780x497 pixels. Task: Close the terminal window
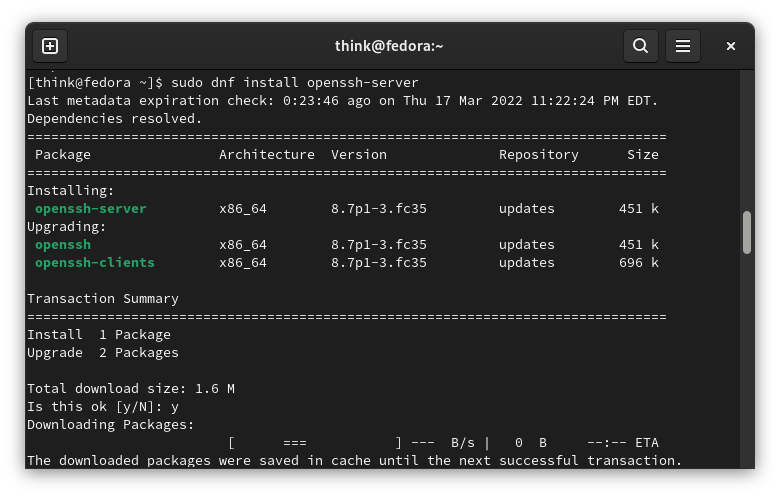pyautogui.click(x=730, y=46)
